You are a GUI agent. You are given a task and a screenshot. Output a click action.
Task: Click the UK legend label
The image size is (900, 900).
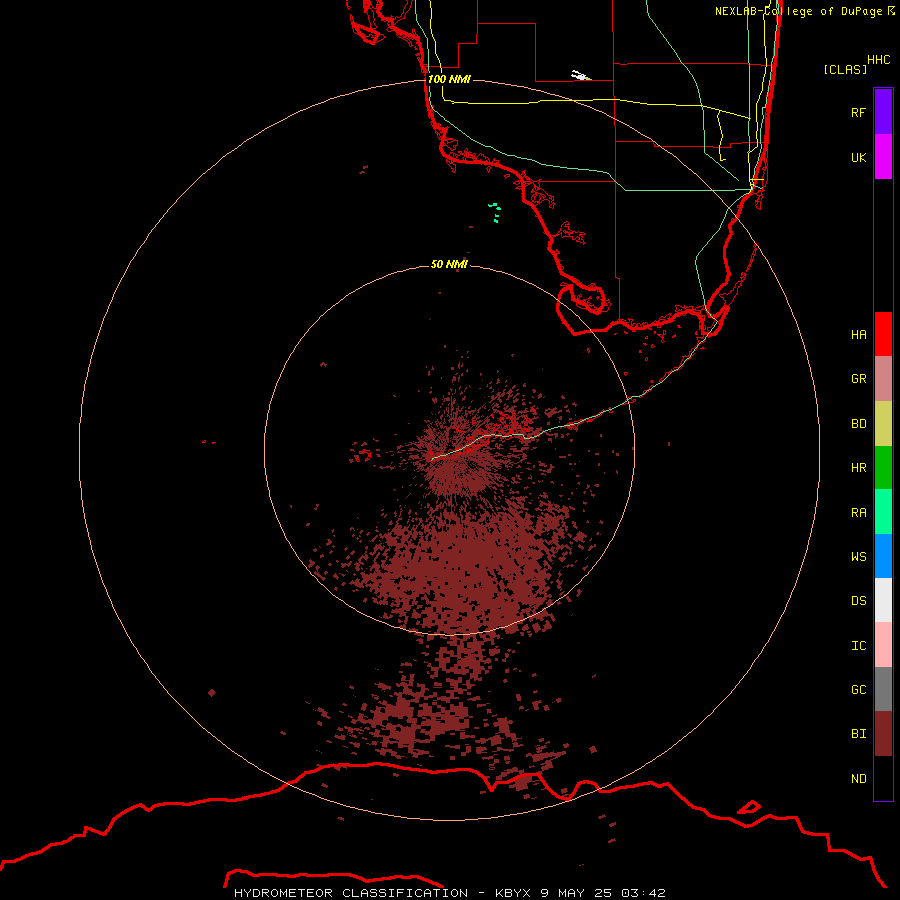pos(858,157)
